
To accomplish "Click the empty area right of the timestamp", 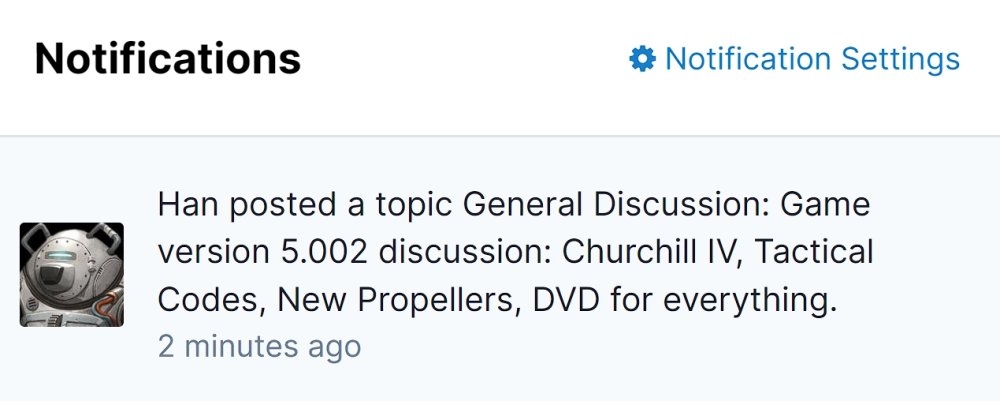I will click(650, 346).
